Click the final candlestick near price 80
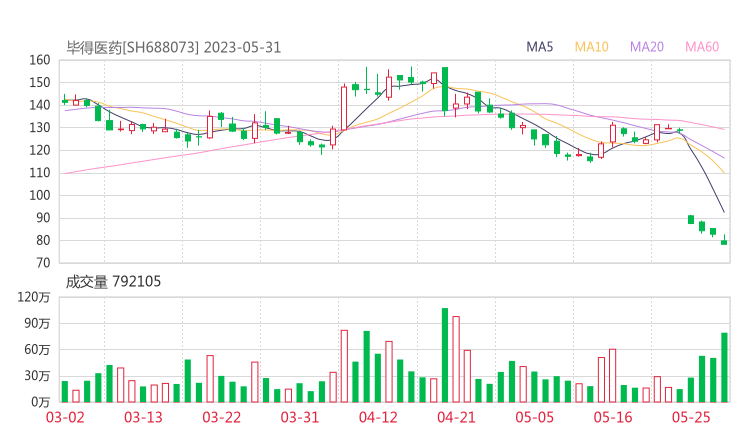The height and width of the screenshot is (440, 740). click(x=724, y=240)
